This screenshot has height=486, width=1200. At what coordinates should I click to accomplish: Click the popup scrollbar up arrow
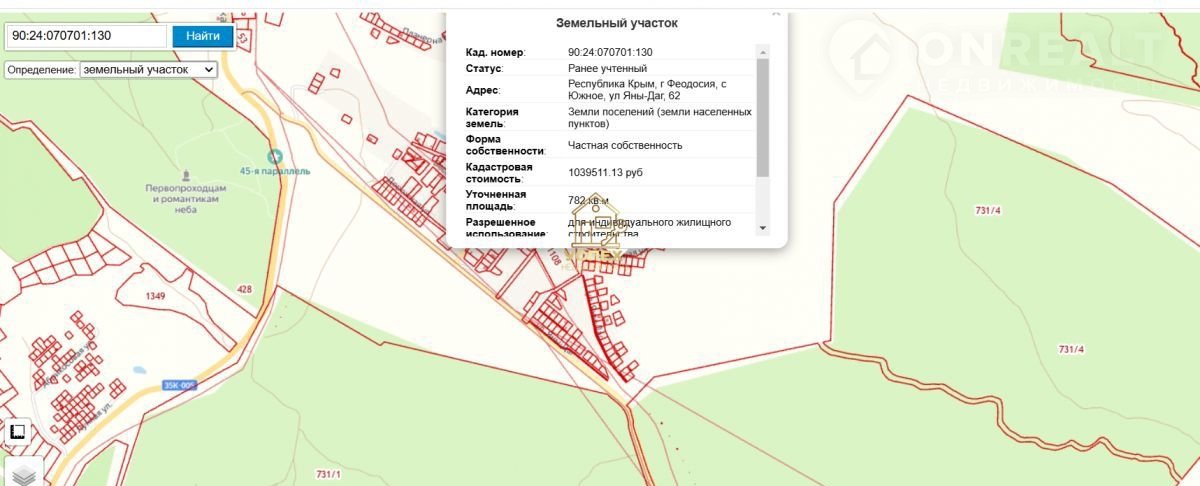pos(763,52)
